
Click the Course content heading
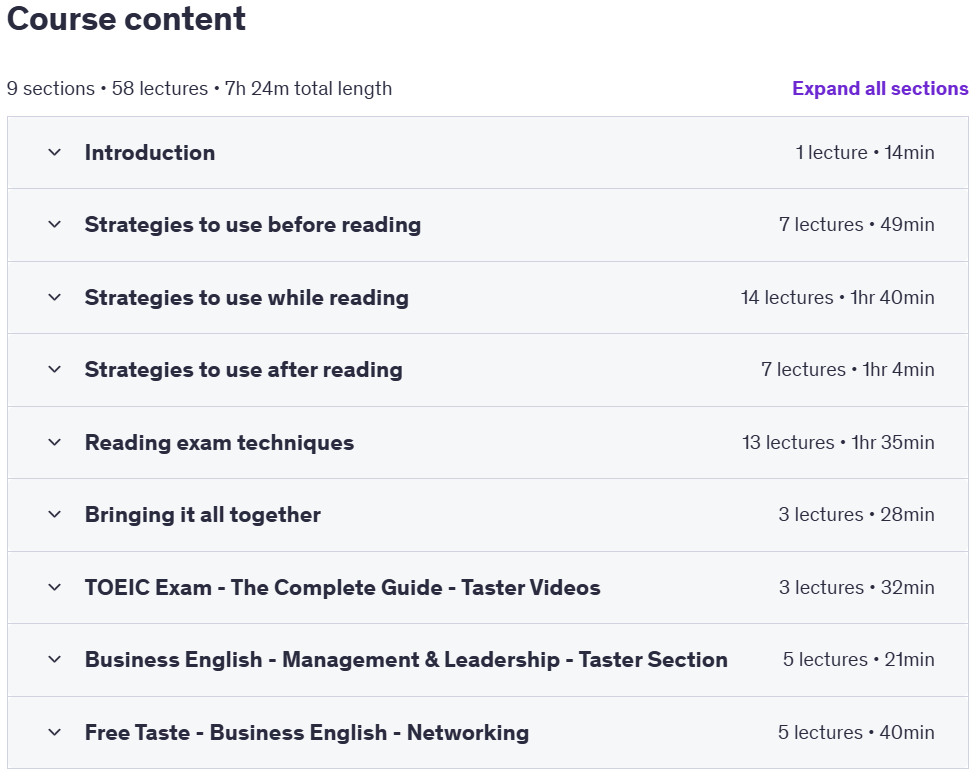pyautogui.click(x=126, y=18)
